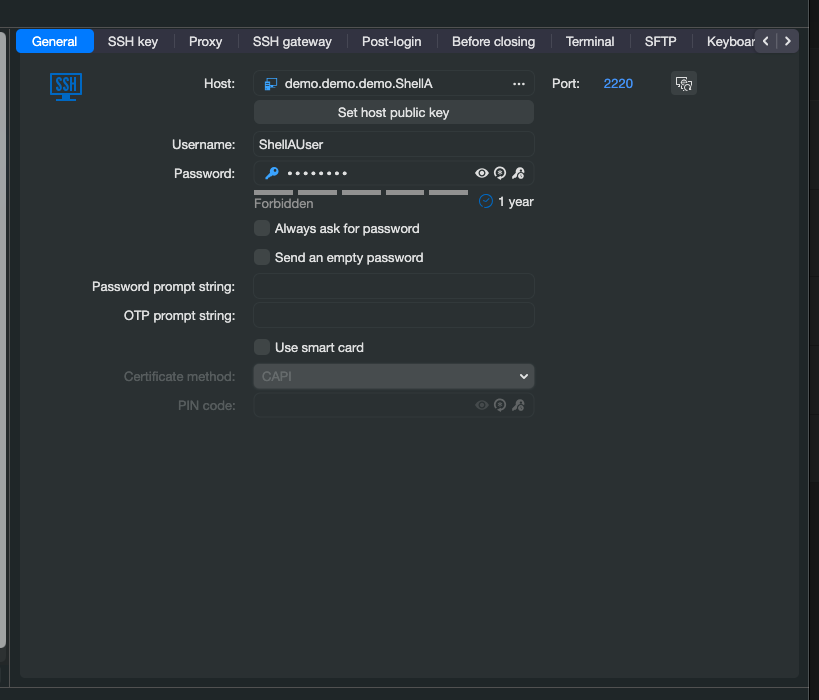Click the Password prompt string field

pyautogui.click(x=394, y=286)
